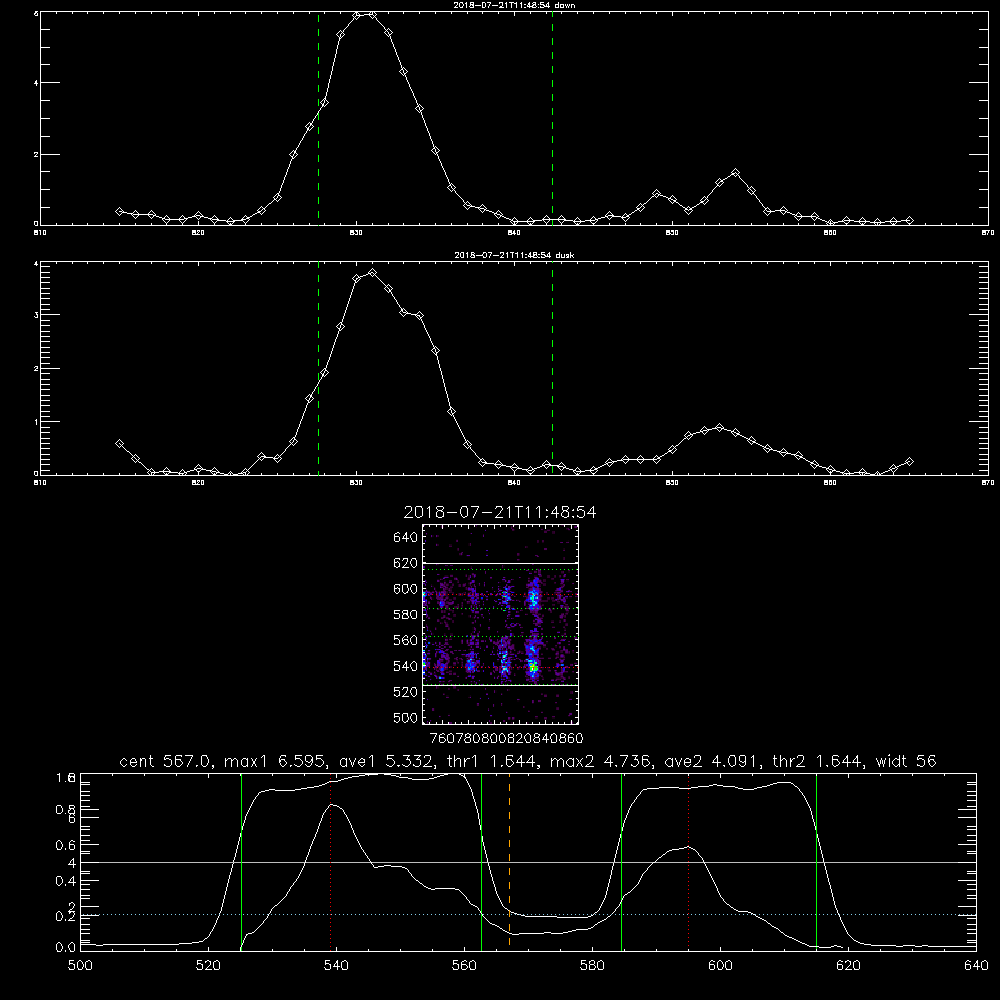
Task: Click the spectral image y-axis label 520
Action: tap(405, 692)
